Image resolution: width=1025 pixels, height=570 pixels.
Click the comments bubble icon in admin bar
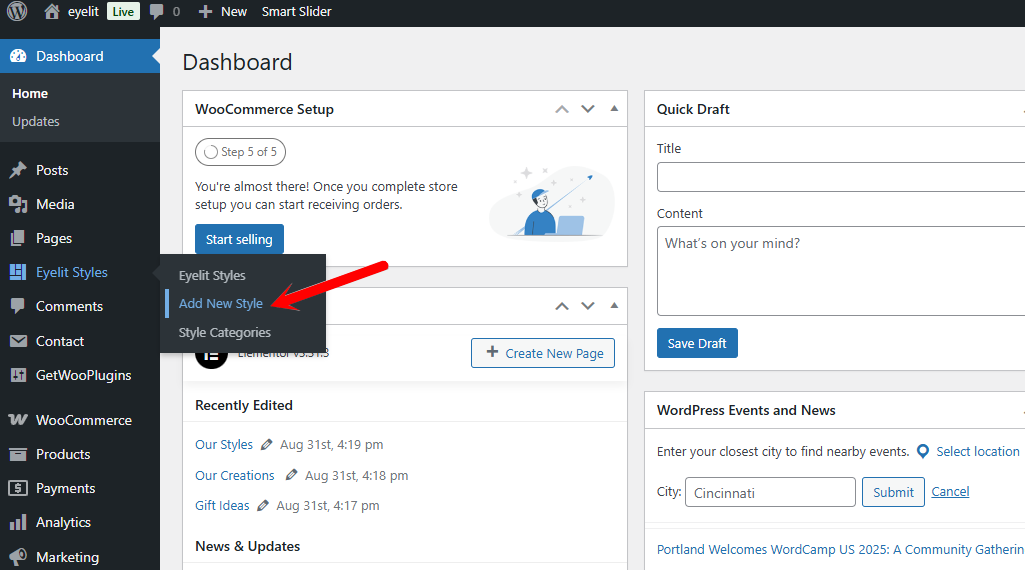(x=157, y=12)
